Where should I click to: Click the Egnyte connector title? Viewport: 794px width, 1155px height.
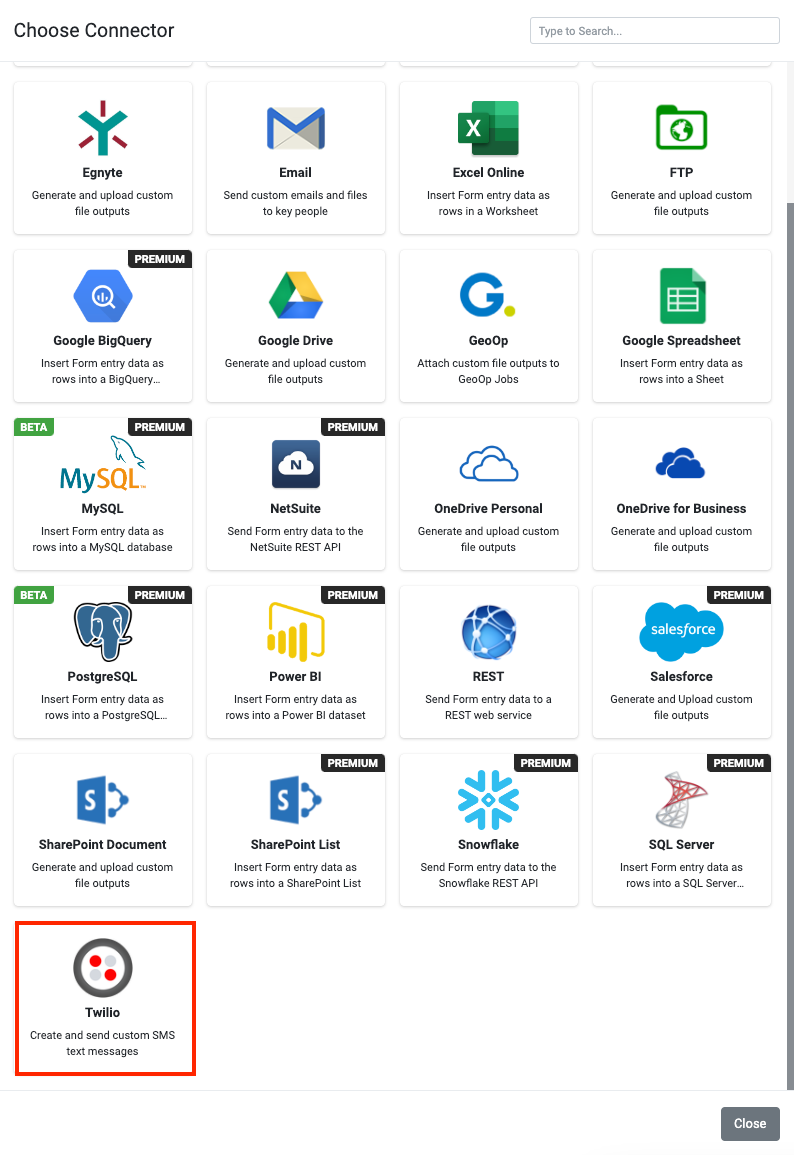click(x=102, y=172)
